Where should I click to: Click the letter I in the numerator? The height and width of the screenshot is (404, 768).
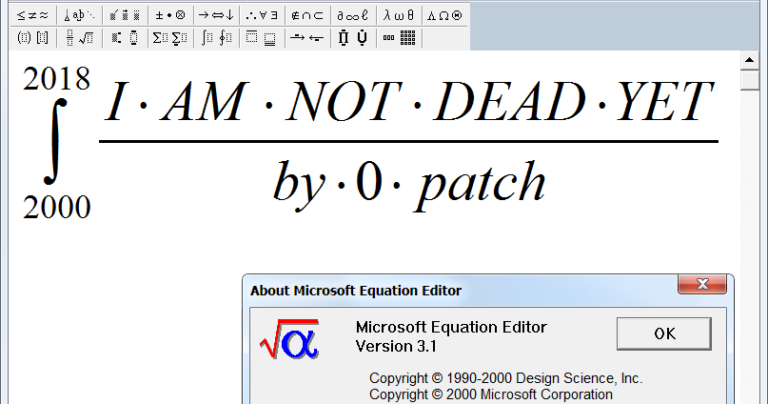coord(116,101)
